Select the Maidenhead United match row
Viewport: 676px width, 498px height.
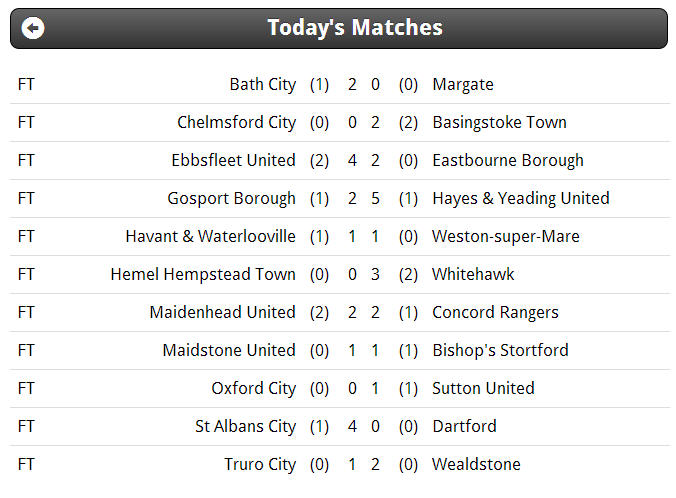(340, 313)
